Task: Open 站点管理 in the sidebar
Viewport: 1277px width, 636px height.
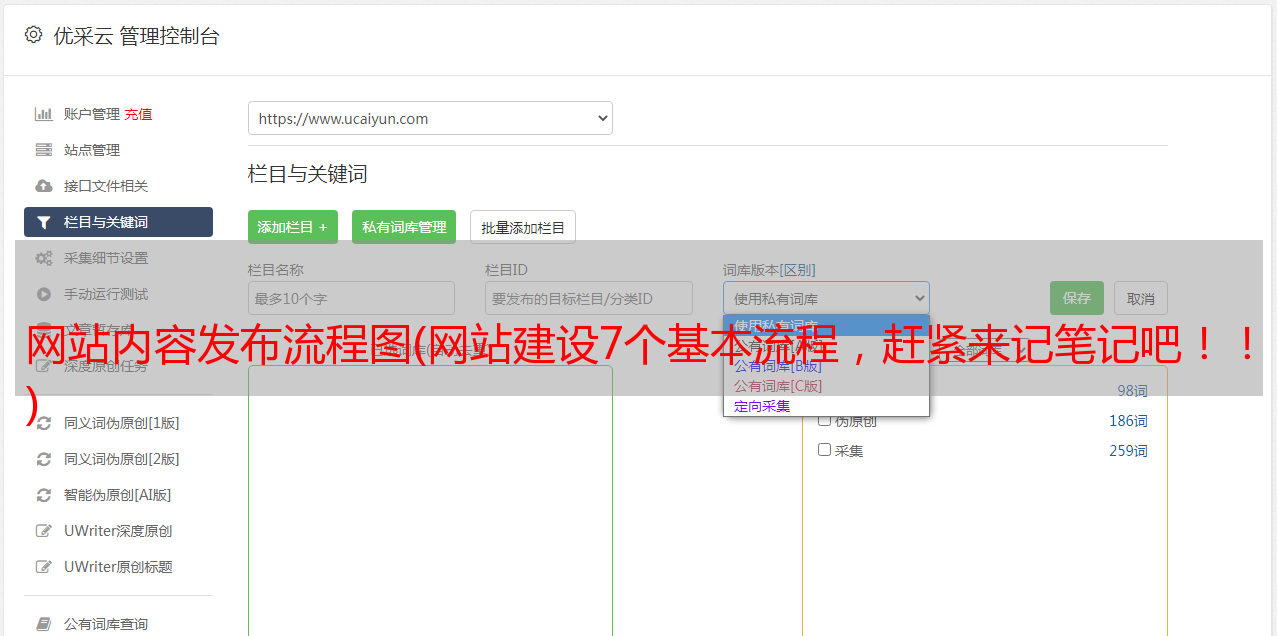Action: [92, 150]
